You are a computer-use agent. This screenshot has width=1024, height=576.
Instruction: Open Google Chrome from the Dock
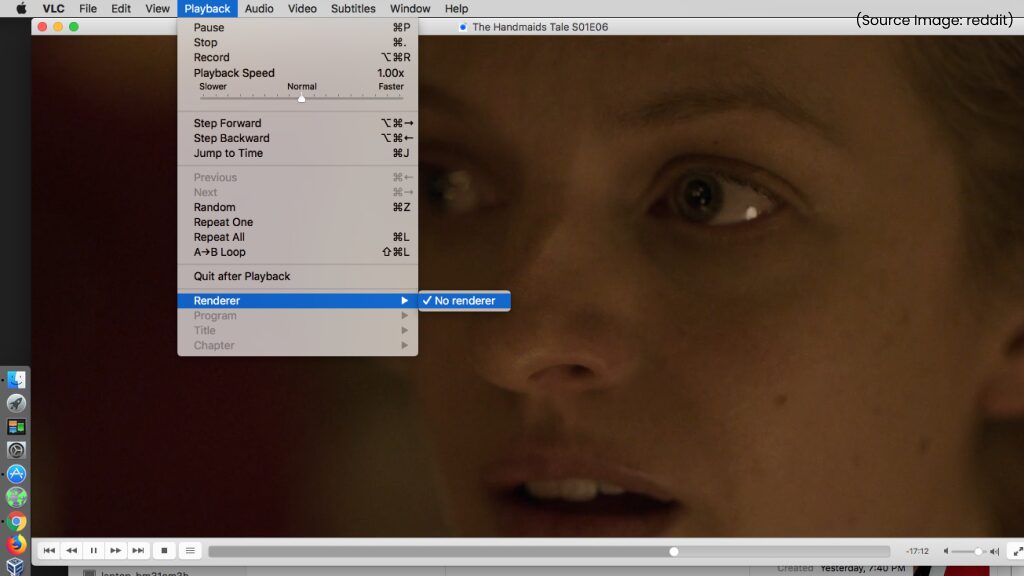click(x=16, y=521)
